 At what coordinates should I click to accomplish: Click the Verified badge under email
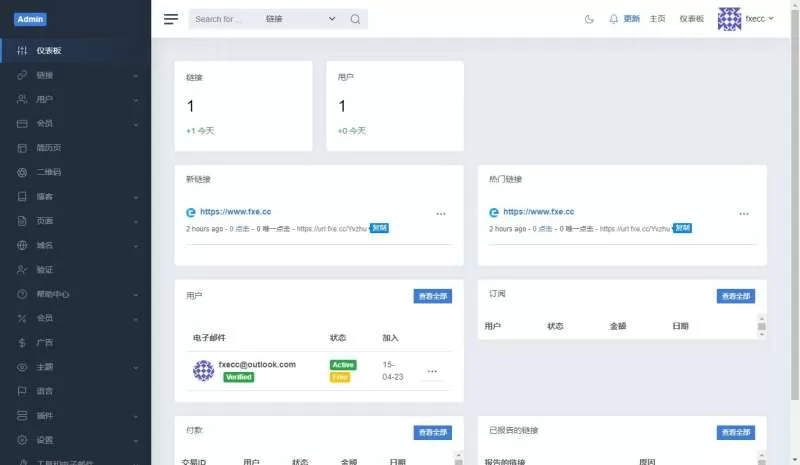point(239,377)
